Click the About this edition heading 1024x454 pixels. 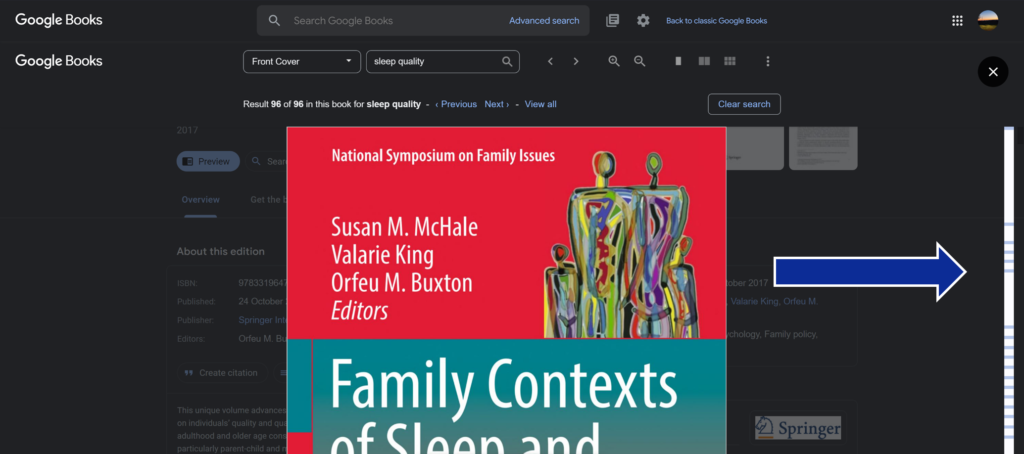pos(221,251)
